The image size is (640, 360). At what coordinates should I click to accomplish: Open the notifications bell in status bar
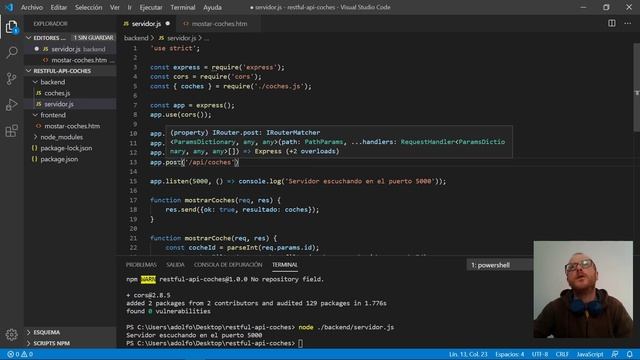click(x=629, y=354)
